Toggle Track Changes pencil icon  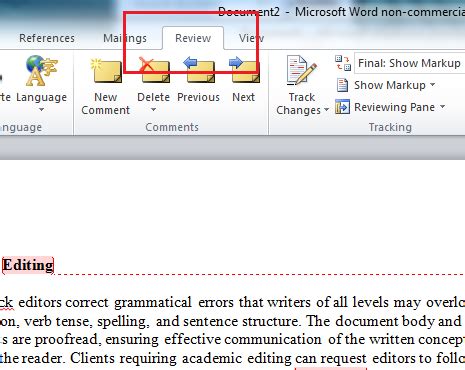(x=301, y=71)
